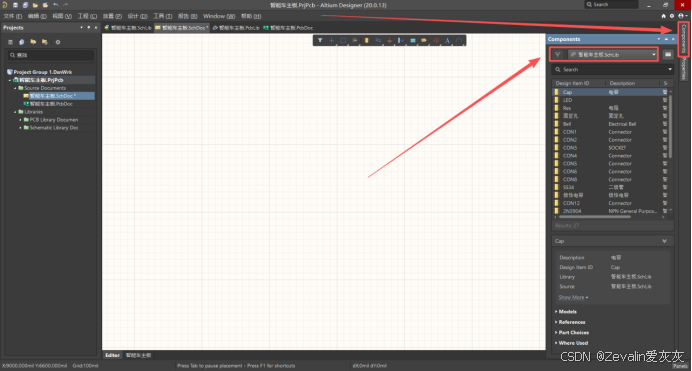Open the vertical Components side tab
Screen dimensions: 692x371
pyautogui.click(x=684, y=39)
